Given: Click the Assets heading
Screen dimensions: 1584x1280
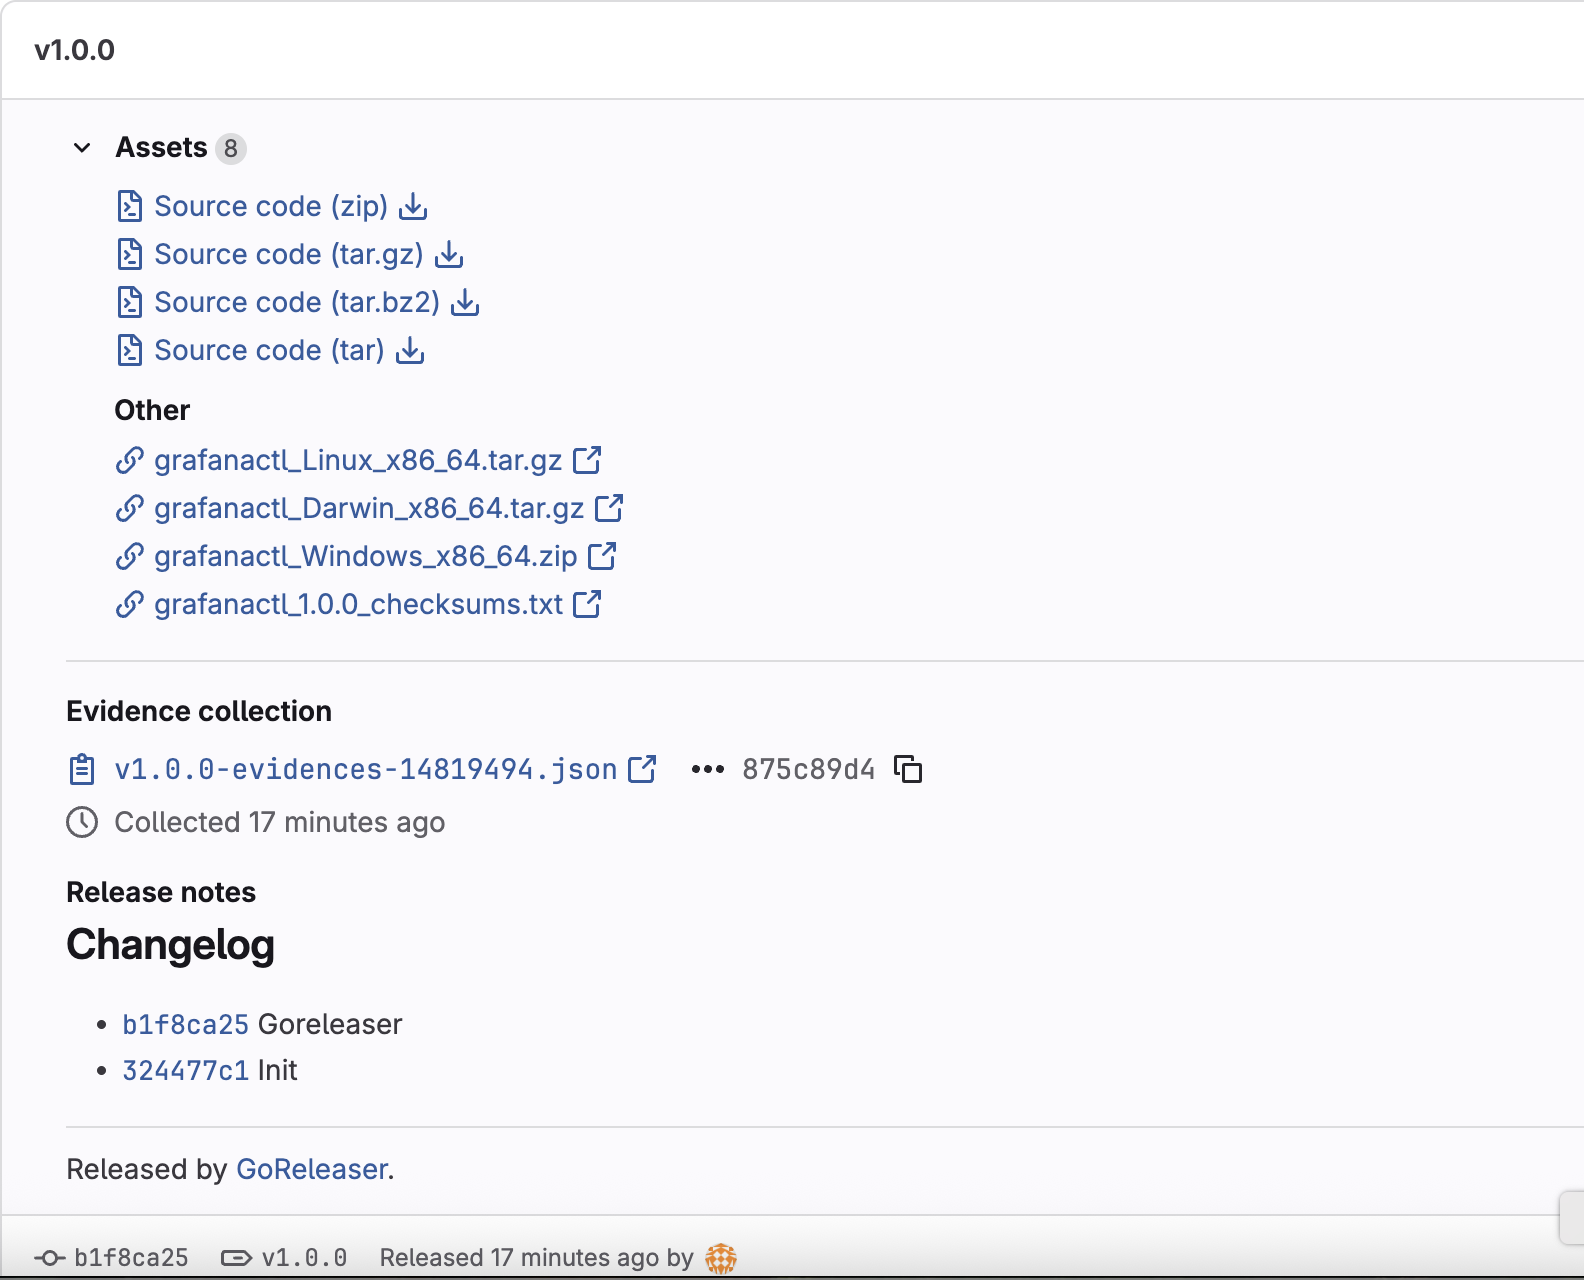Looking at the screenshot, I should tap(161, 148).
